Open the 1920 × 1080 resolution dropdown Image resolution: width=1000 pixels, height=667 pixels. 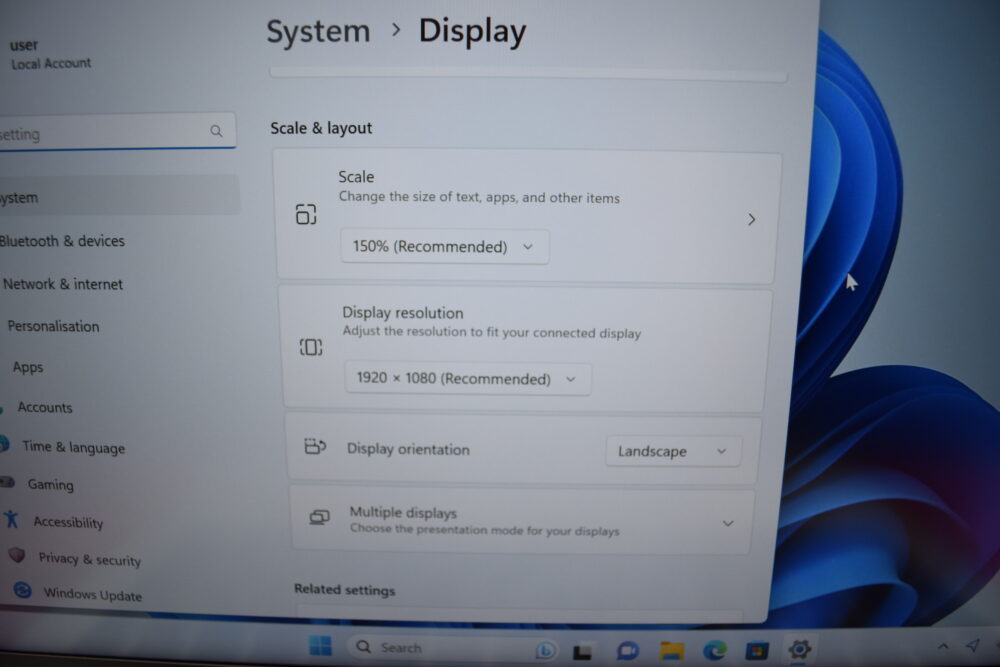(x=467, y=379)
